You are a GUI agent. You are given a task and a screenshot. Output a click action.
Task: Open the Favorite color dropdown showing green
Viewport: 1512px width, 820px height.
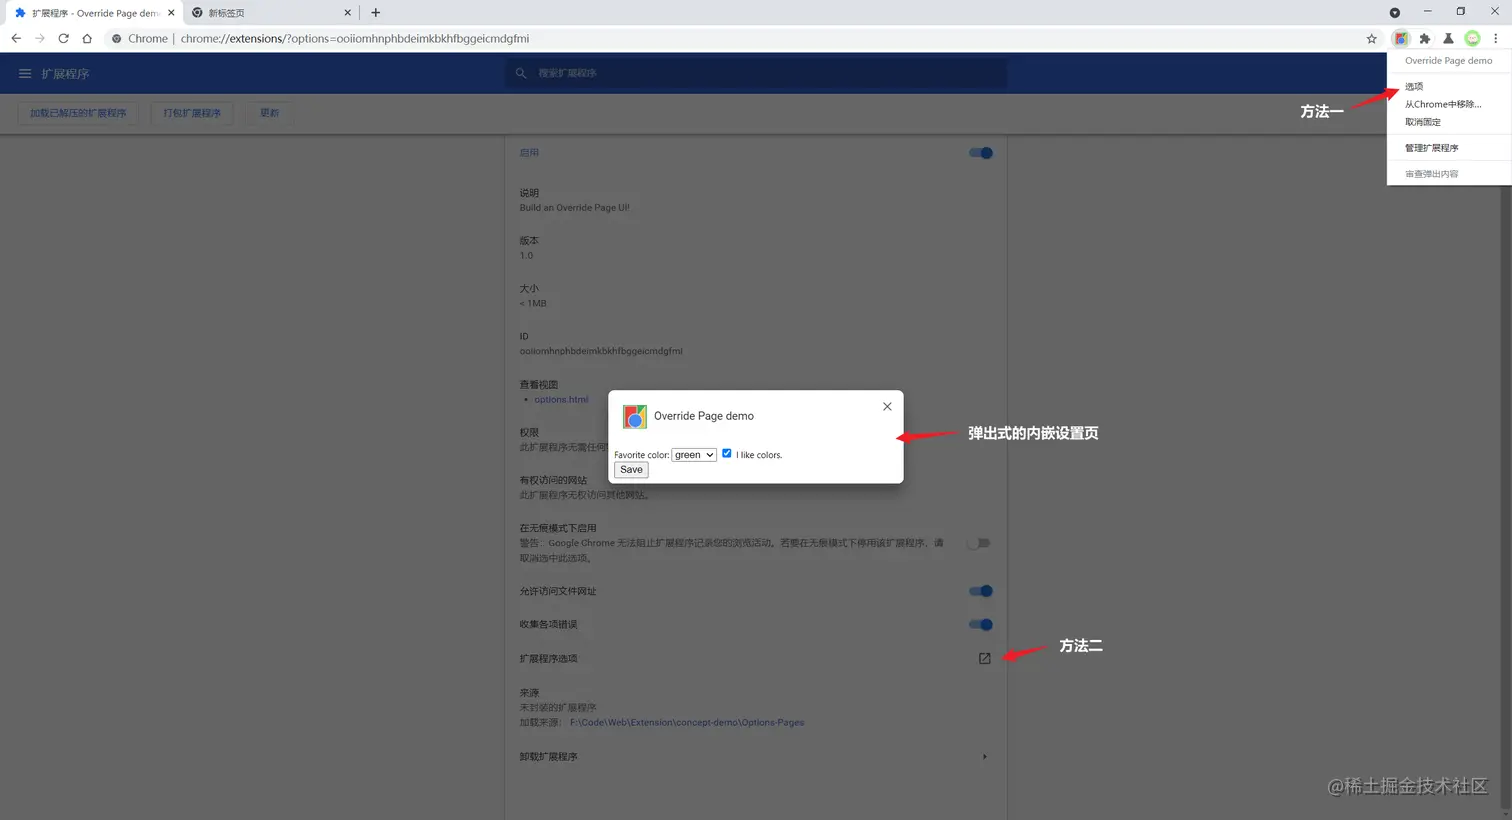coord(693,454)
